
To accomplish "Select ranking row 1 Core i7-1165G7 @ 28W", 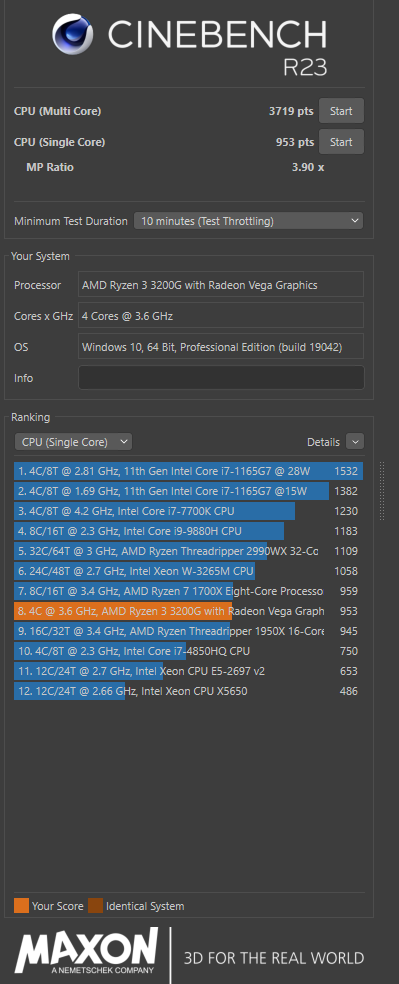I will point(188,471).
